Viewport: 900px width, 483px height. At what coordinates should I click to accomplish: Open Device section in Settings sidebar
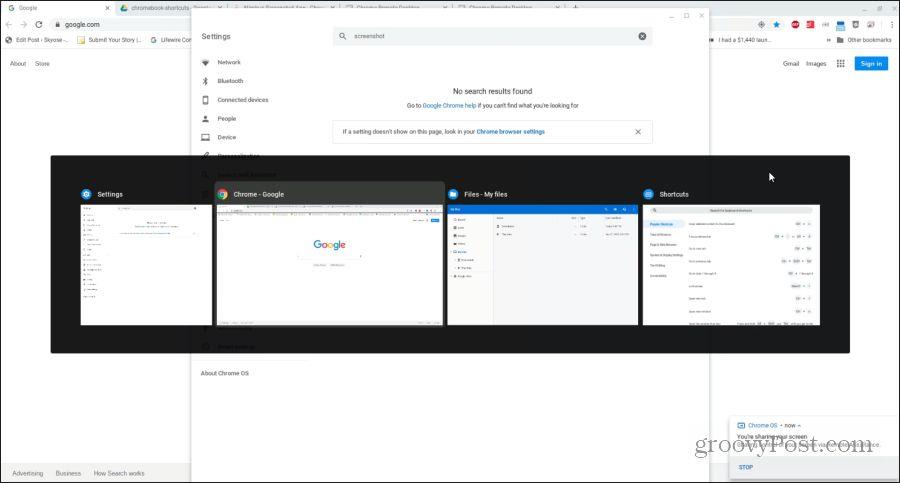pos(226,137)
